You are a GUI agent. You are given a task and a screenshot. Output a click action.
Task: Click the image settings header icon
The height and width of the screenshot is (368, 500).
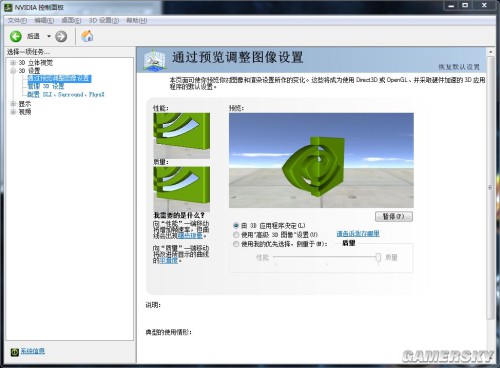pyautogui.click(x=154, y=60)
